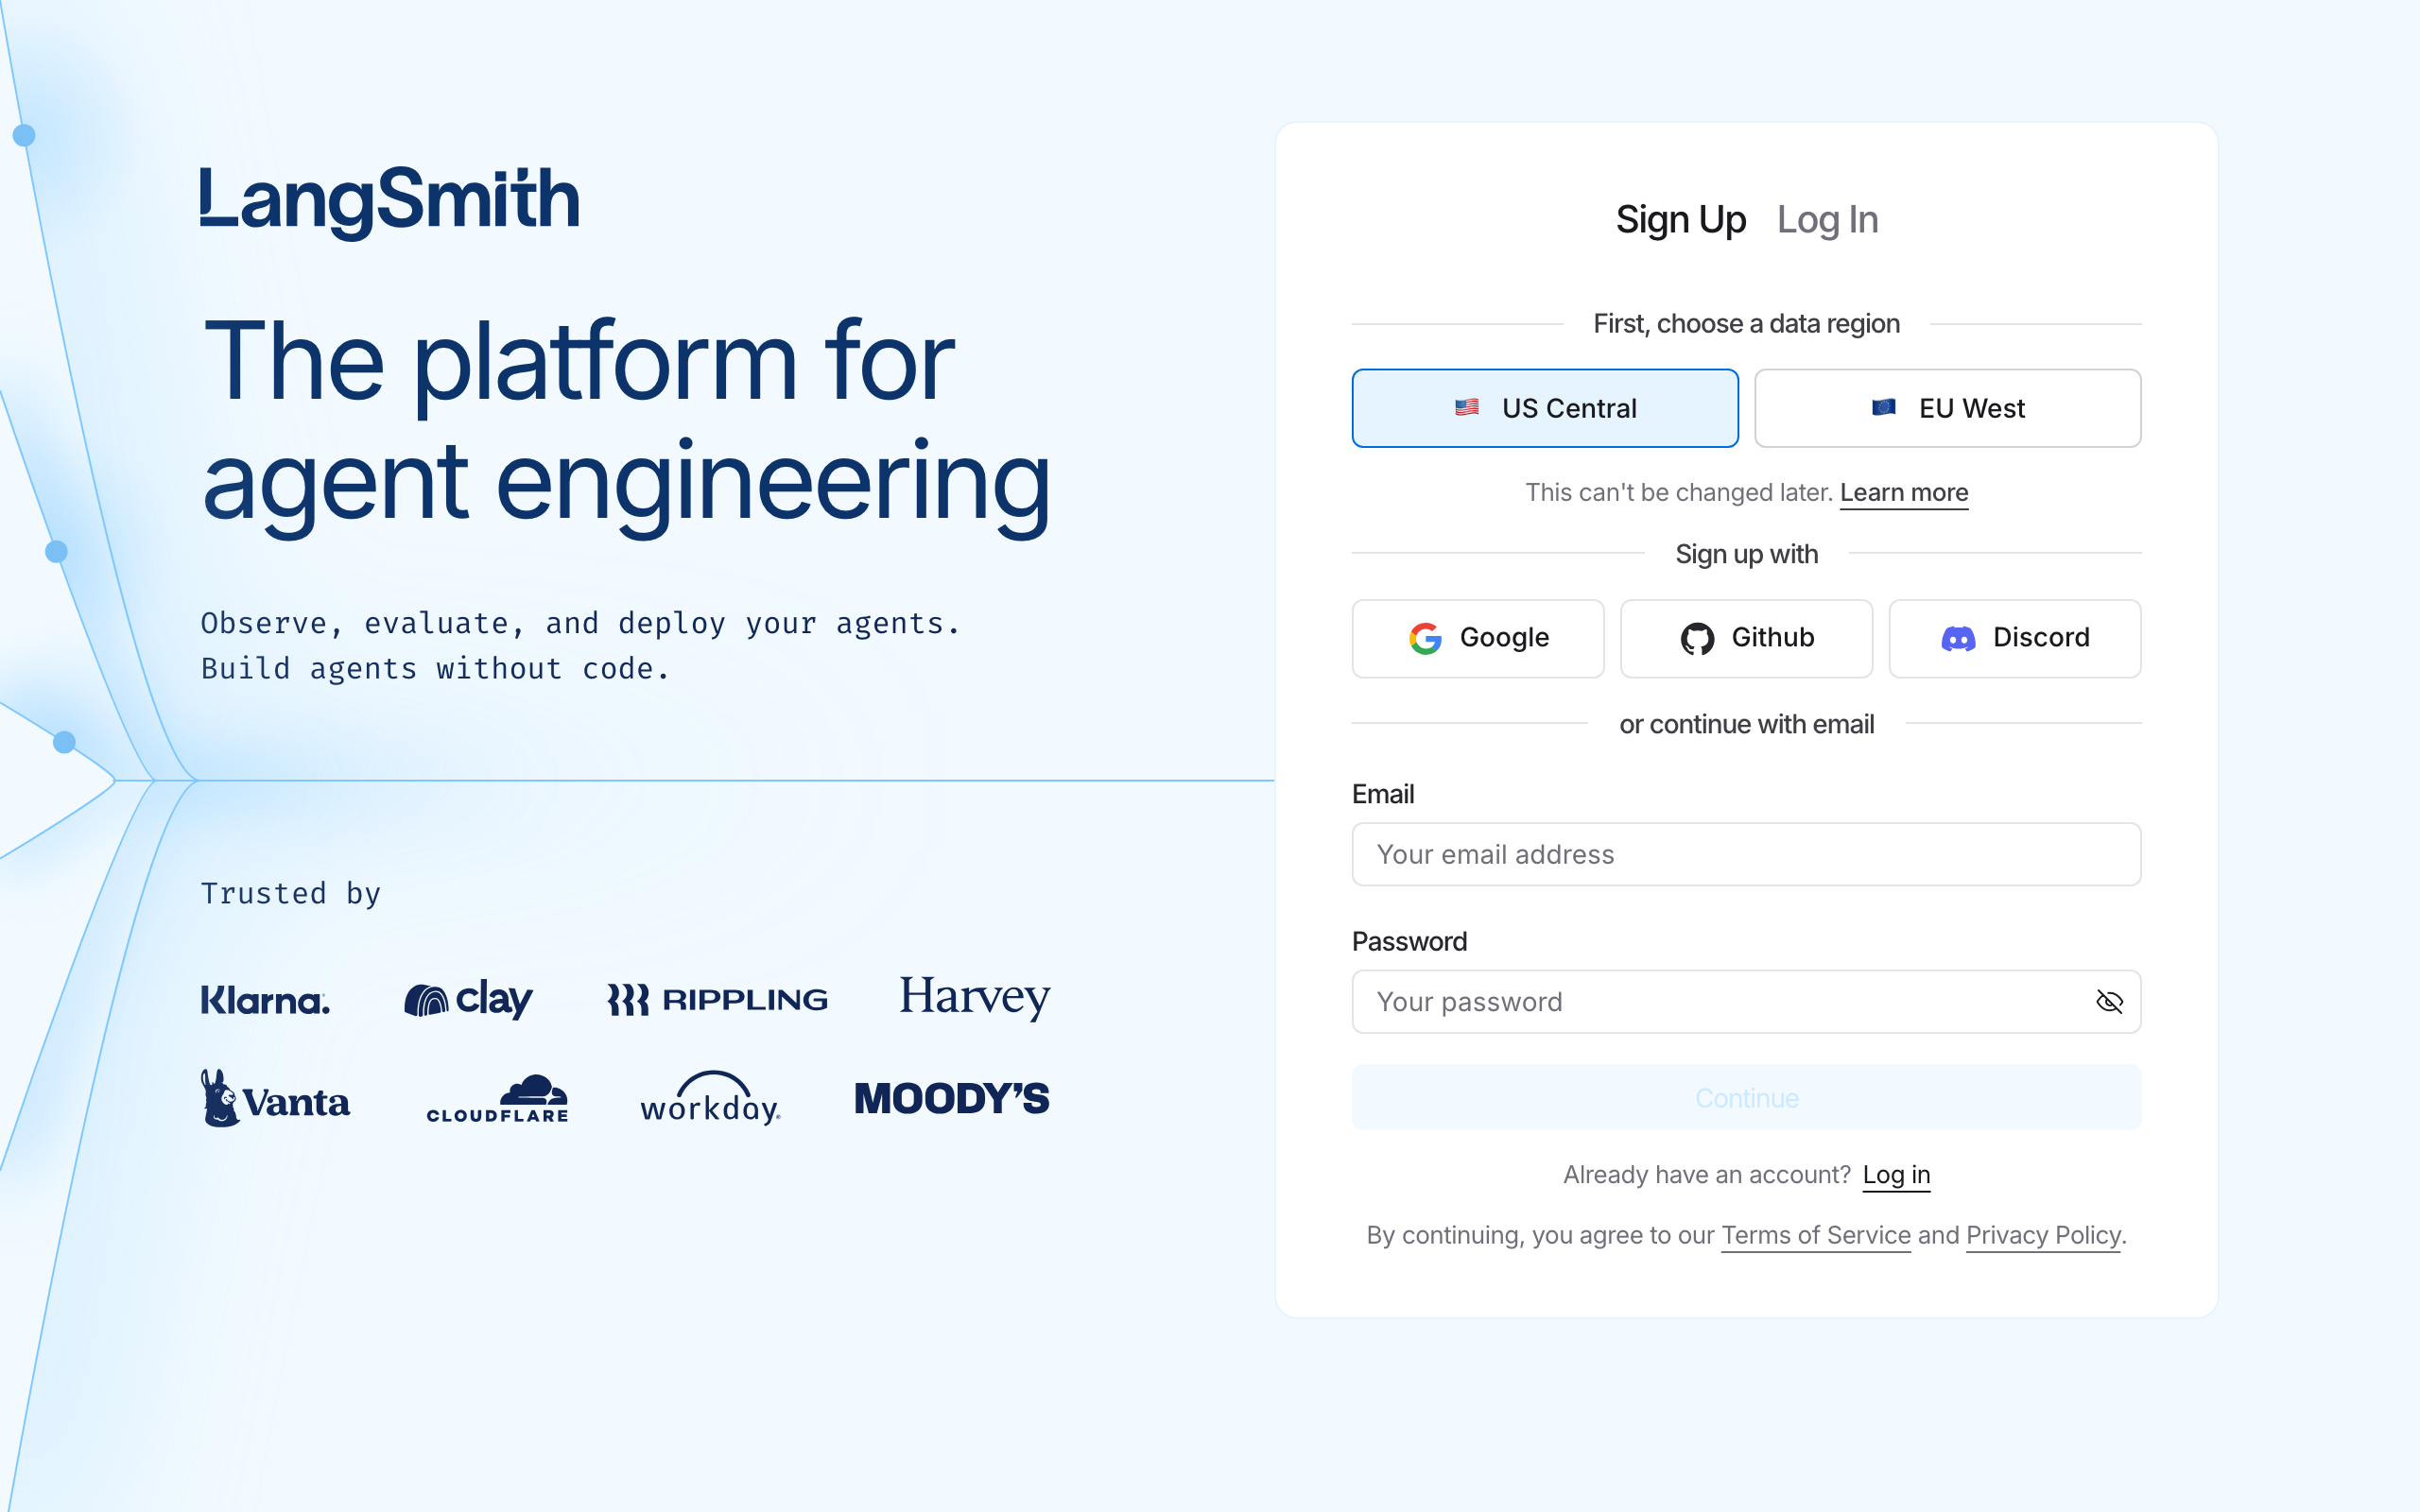Click the Cloudflare logo
This screenshot has width=2420, height=1512.
pos(497,1099)
